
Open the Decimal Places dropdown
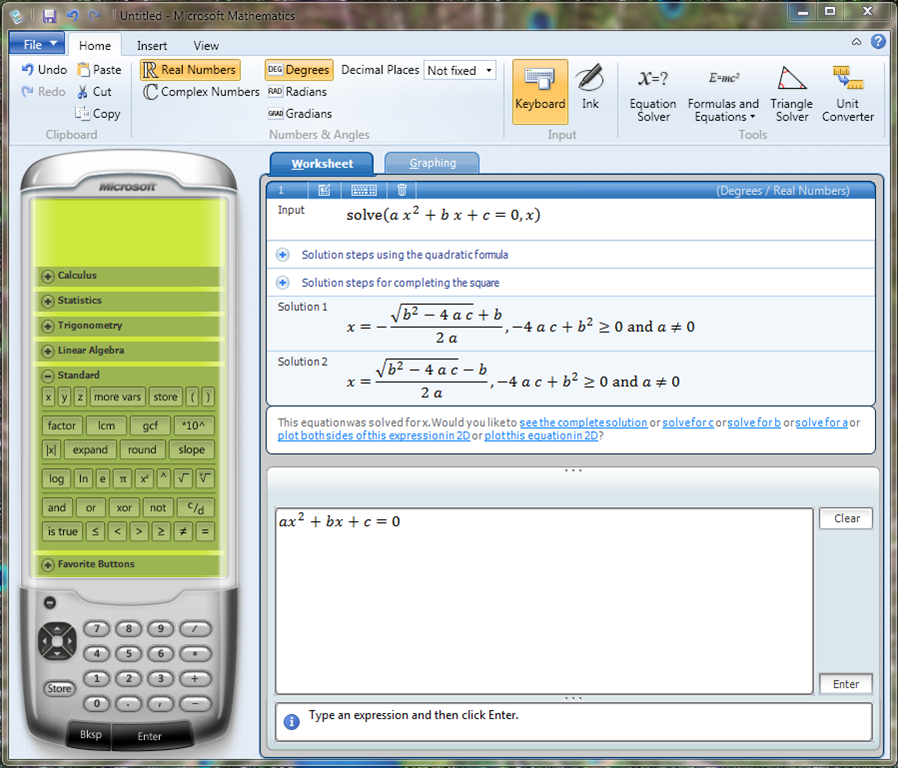(459, 70)
